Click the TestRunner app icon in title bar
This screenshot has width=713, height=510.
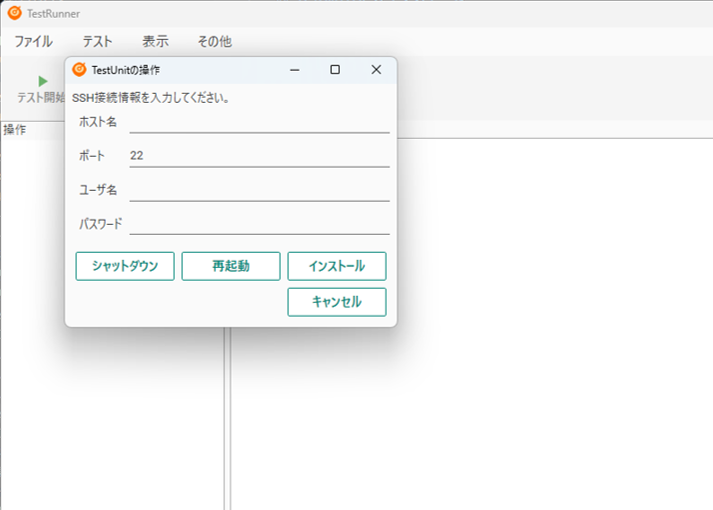pyautogui.click(x=14, y=13)
